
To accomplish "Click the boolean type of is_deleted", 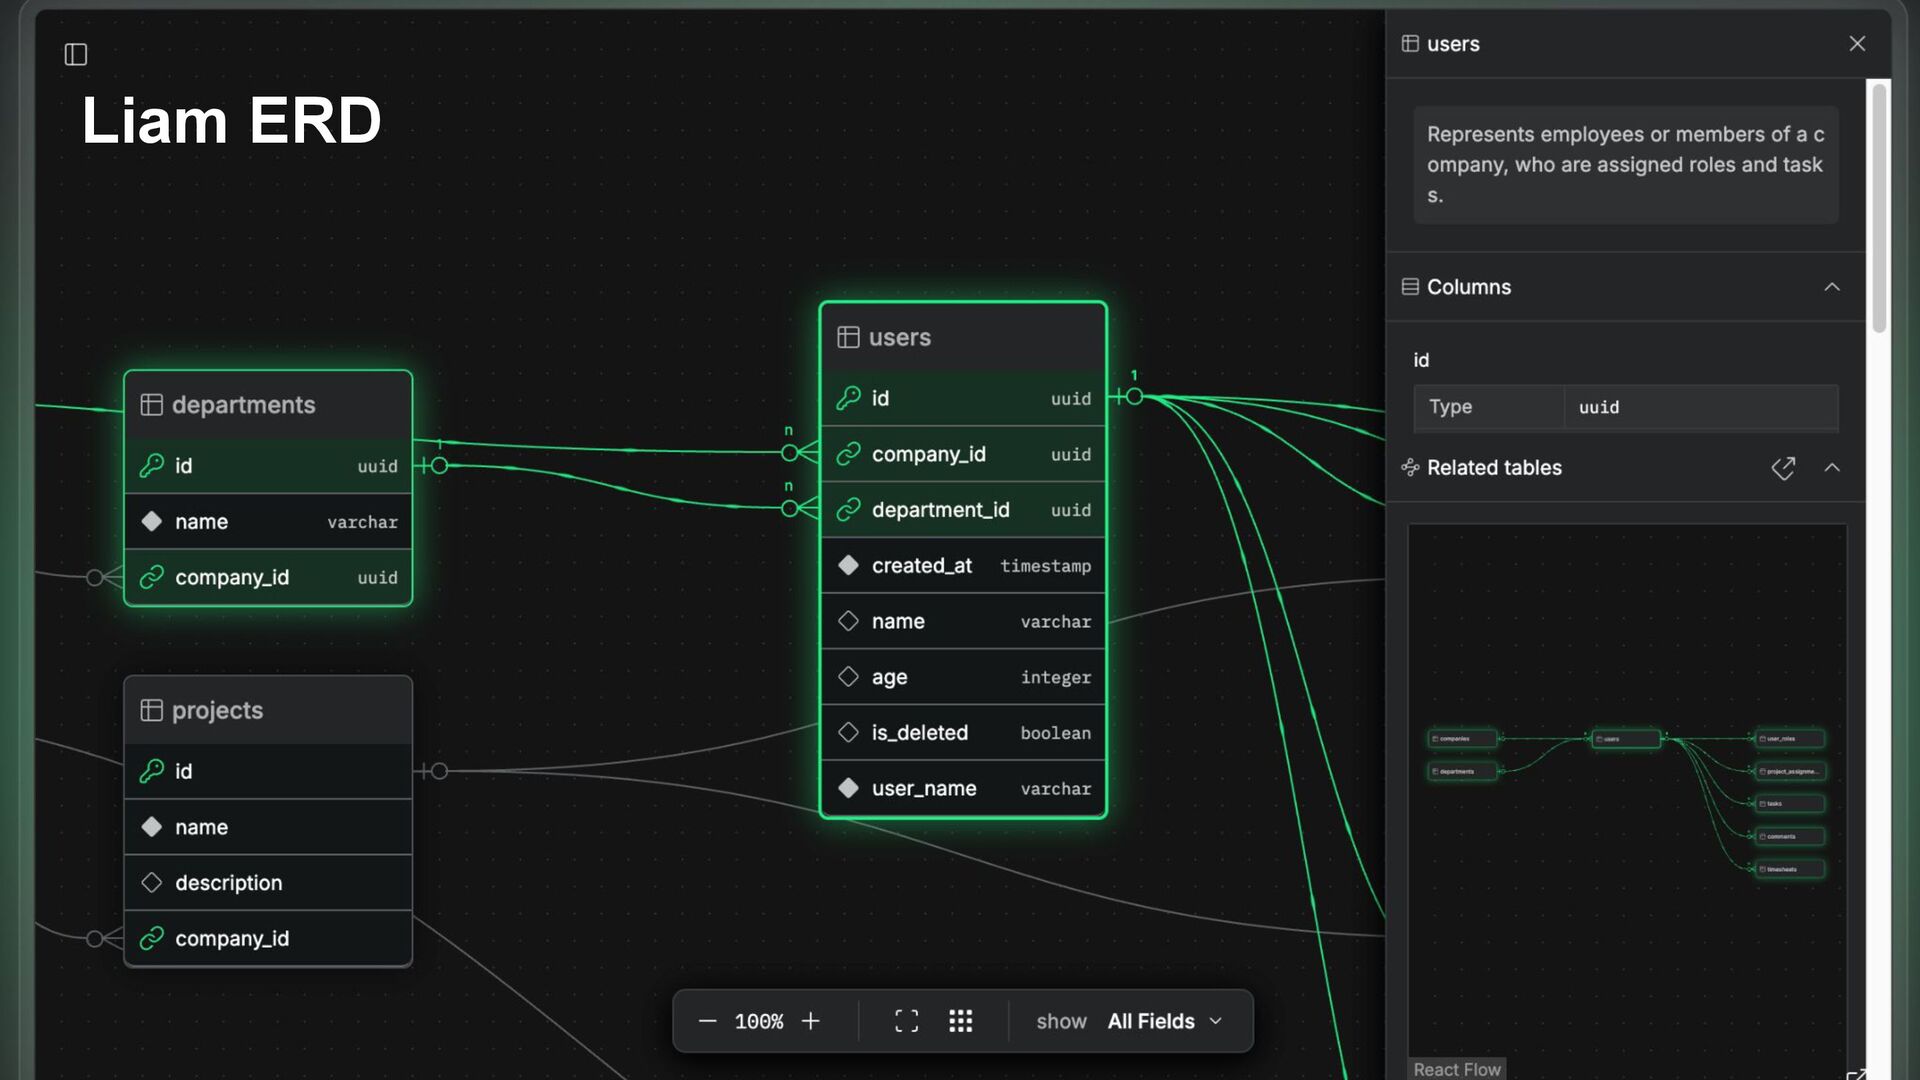I will click(1056, 733).
